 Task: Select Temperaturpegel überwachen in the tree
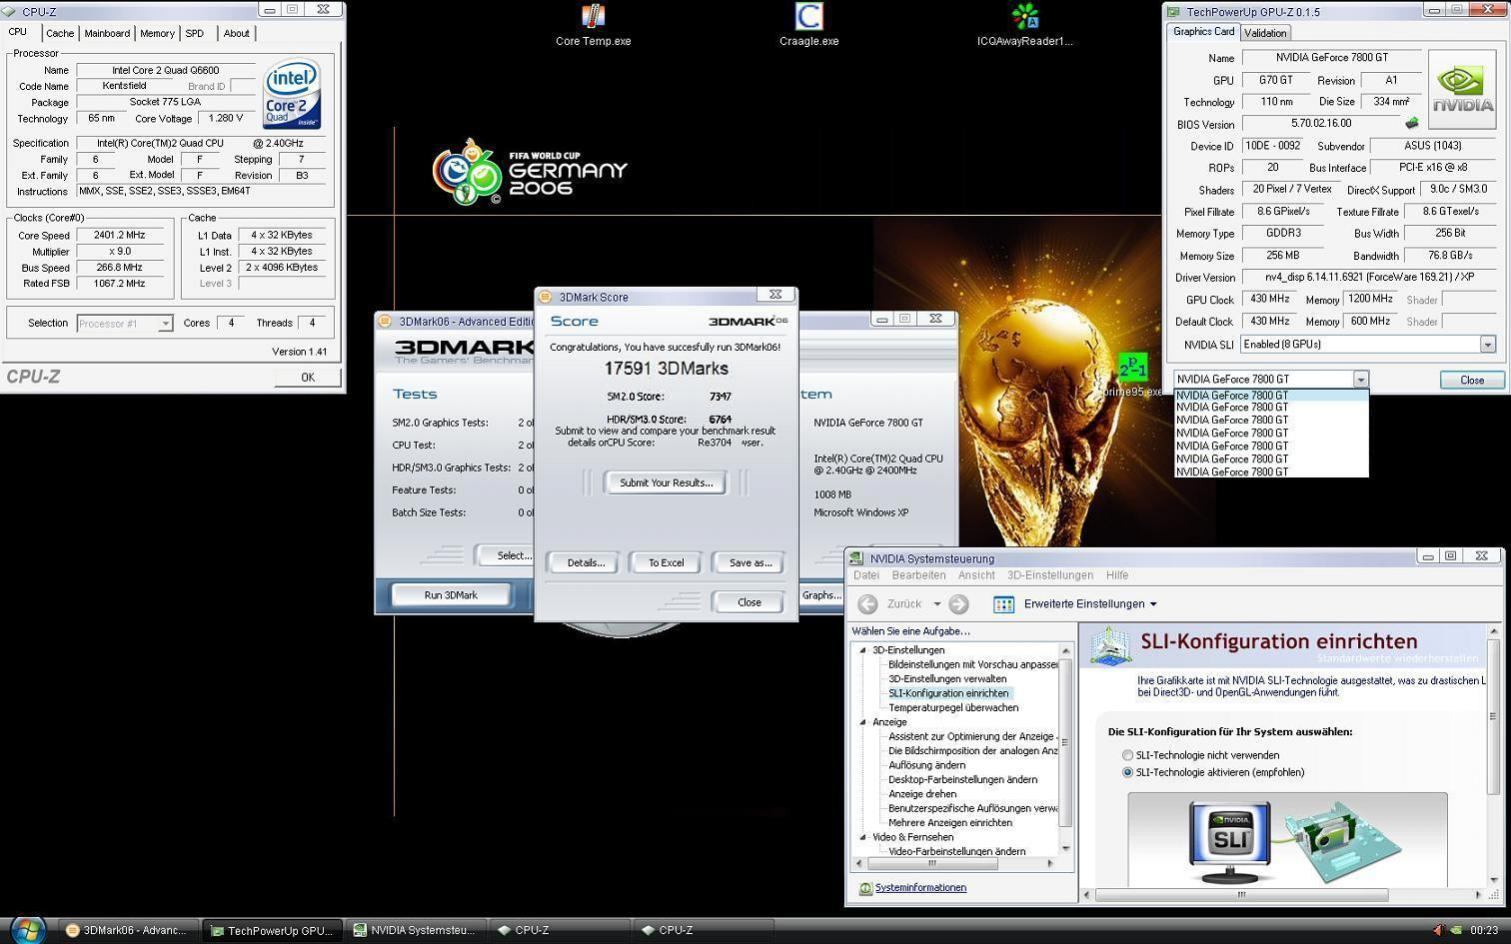(x=953, y=708)
